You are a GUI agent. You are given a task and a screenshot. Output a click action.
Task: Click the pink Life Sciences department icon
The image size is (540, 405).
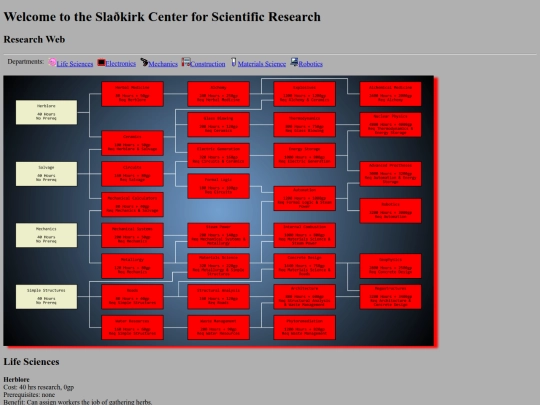[52, 62]
